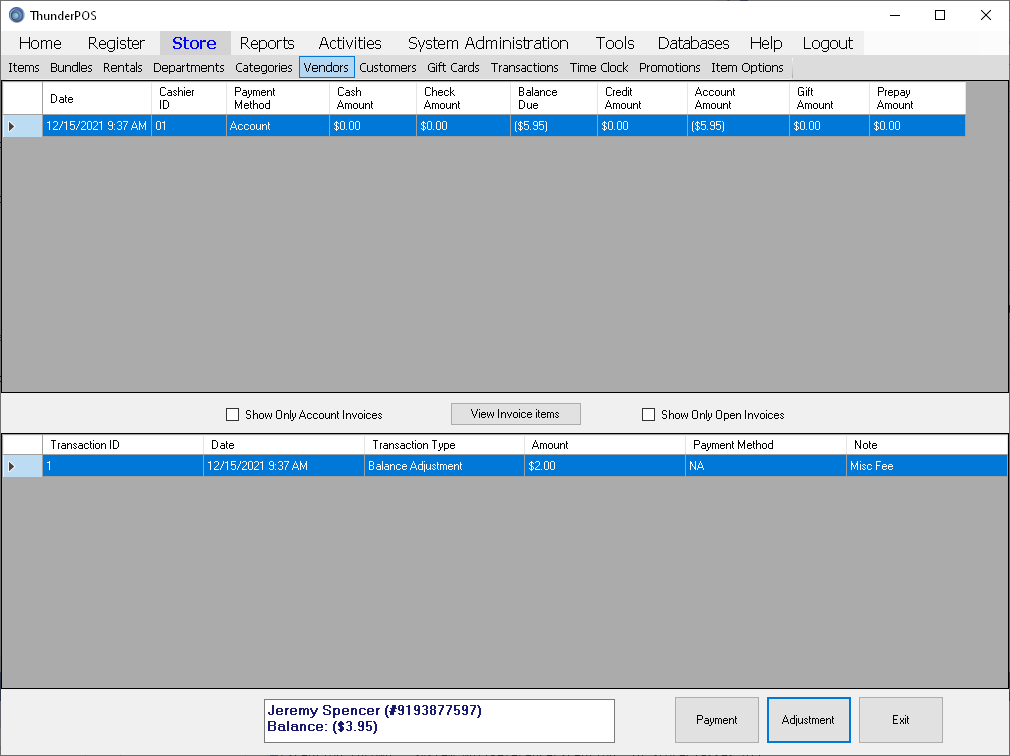The image size is (1010, 756).
Task: Select the Balance Adjustment transaction row
Action: pyautogui.click(x=443, y=466)
